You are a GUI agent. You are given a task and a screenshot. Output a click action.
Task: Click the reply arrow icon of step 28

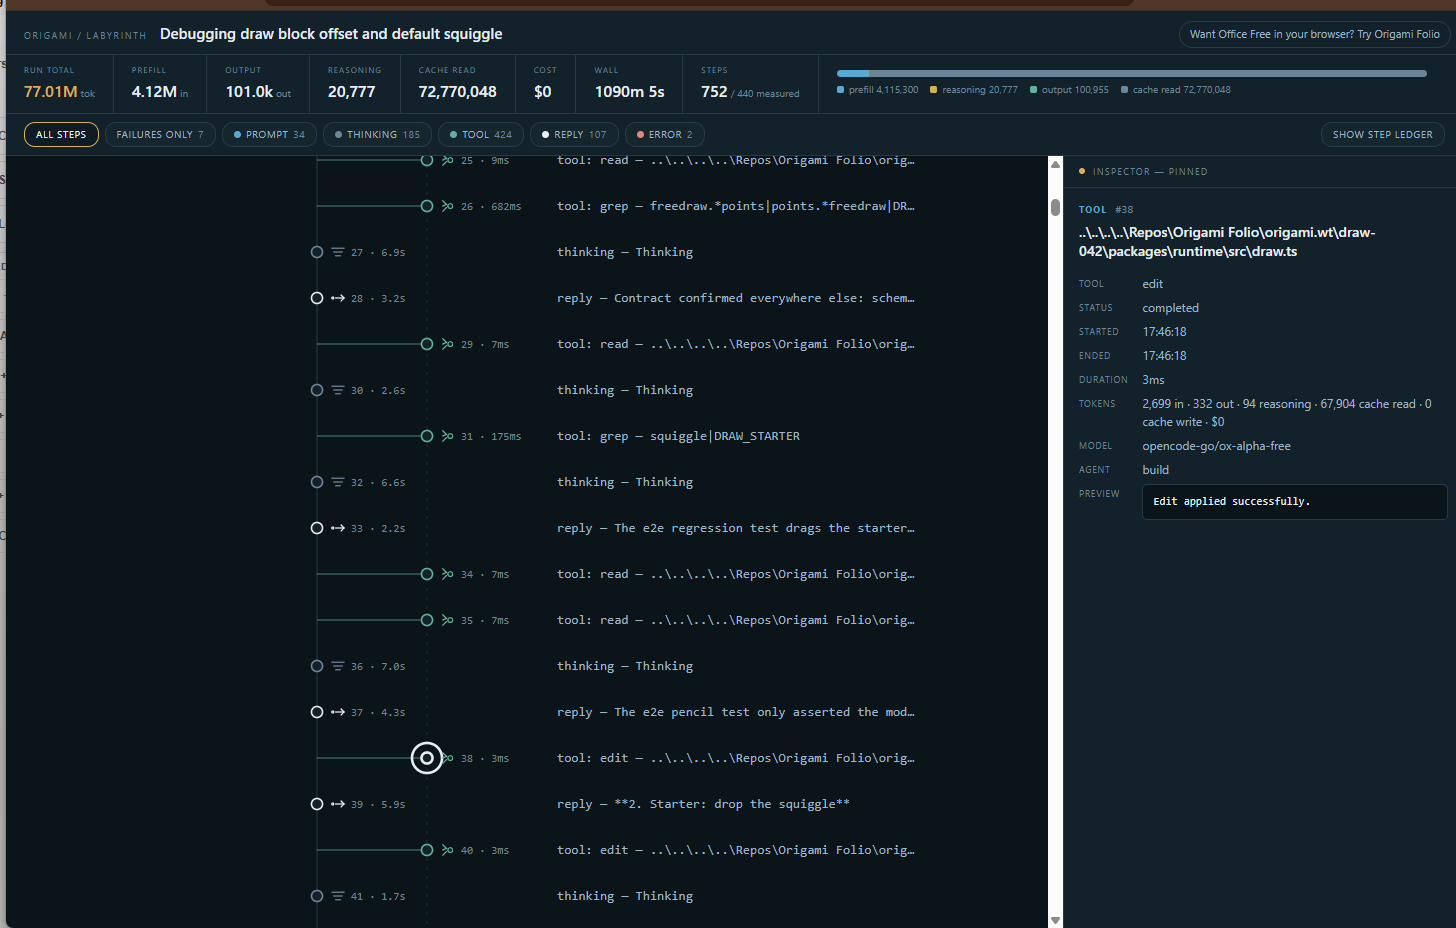pos(338,298)
